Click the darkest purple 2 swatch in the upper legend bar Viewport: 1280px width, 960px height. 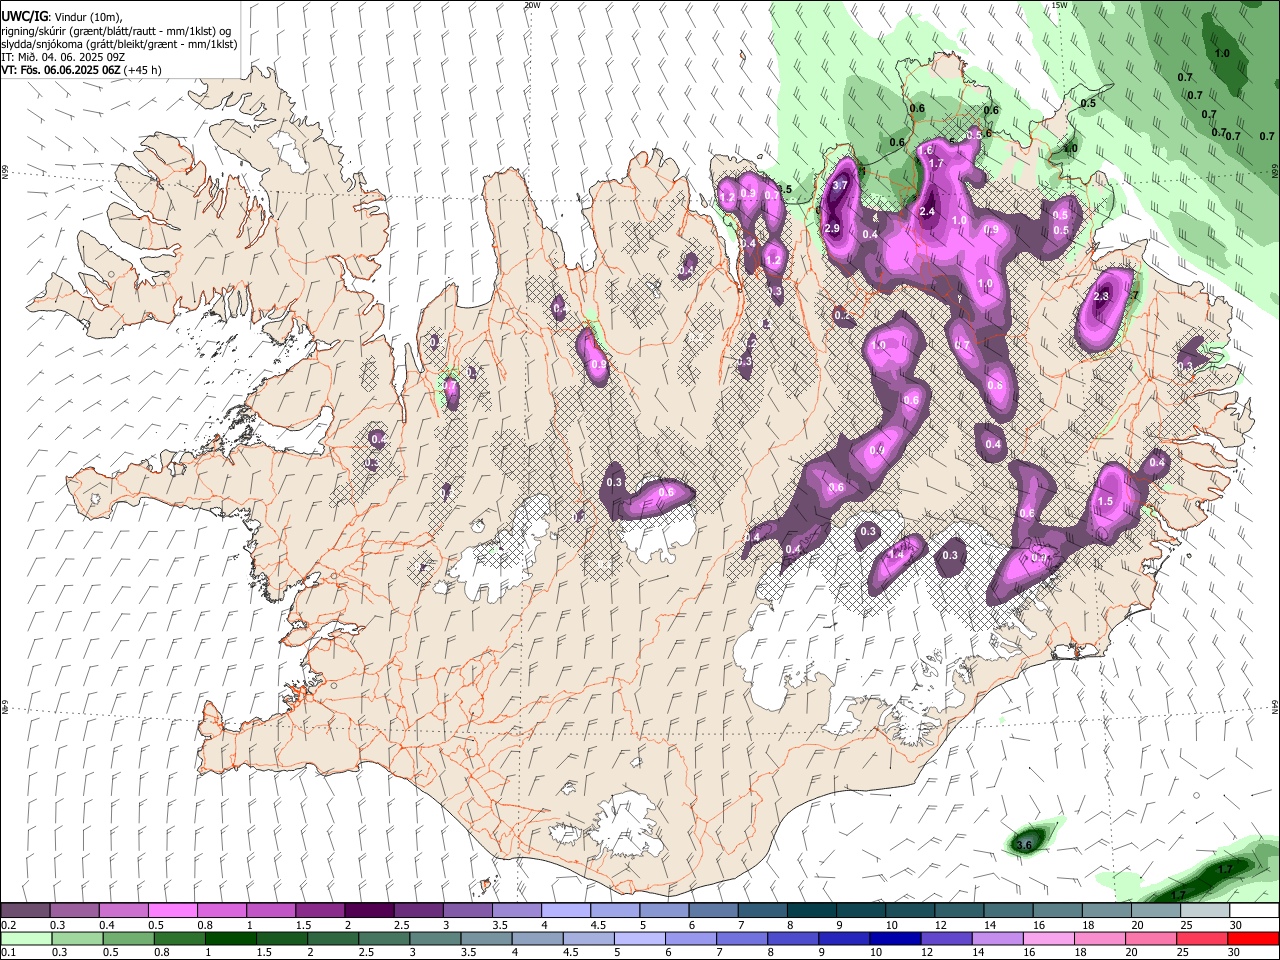pyautogui.click(x=369, y=911)
